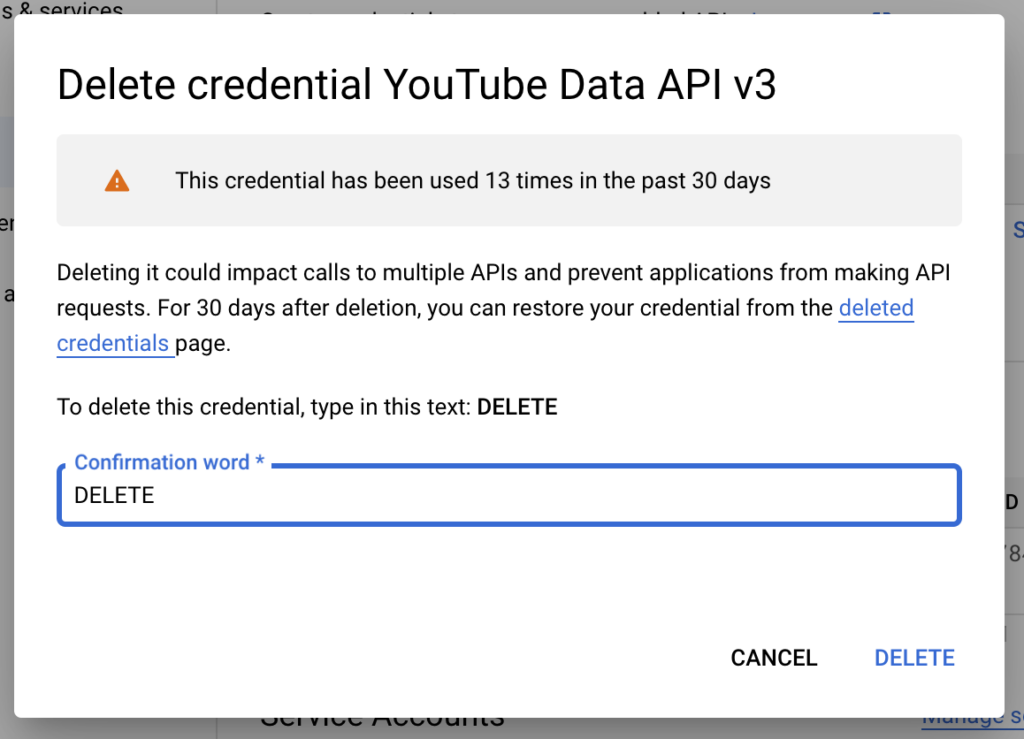Select the dialog title 'Delete credential YouTube Data API v3'
The image size is (1024, 739).
[x=417, y=85]
